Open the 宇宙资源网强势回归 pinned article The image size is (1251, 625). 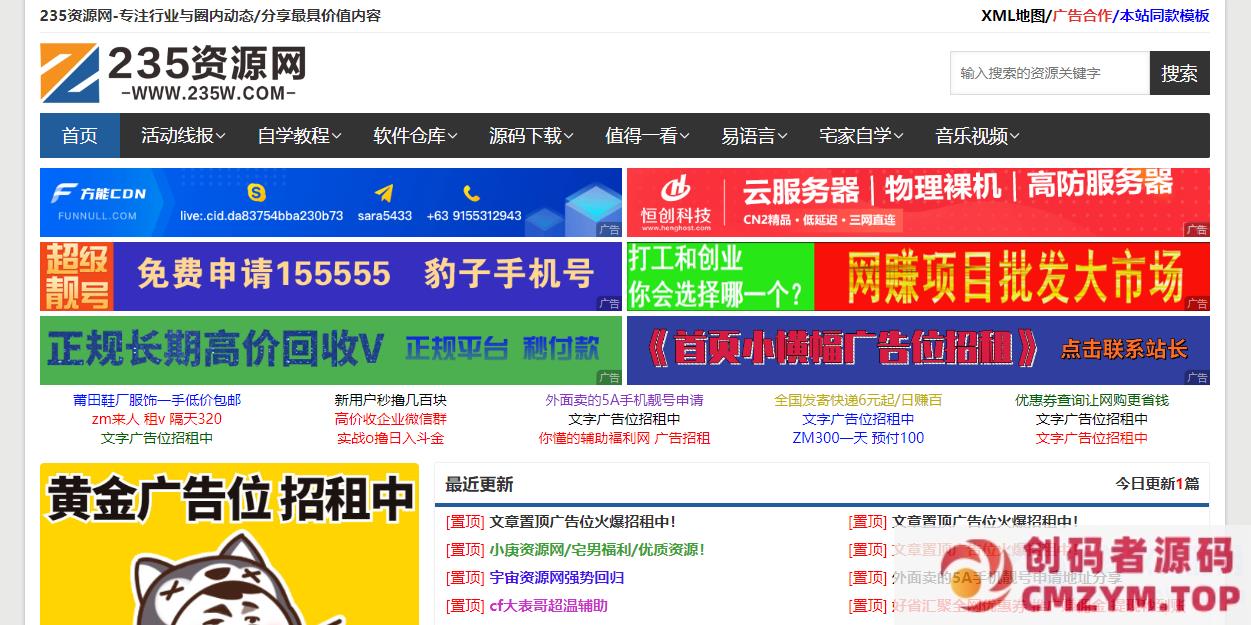[x=556, y=577]
